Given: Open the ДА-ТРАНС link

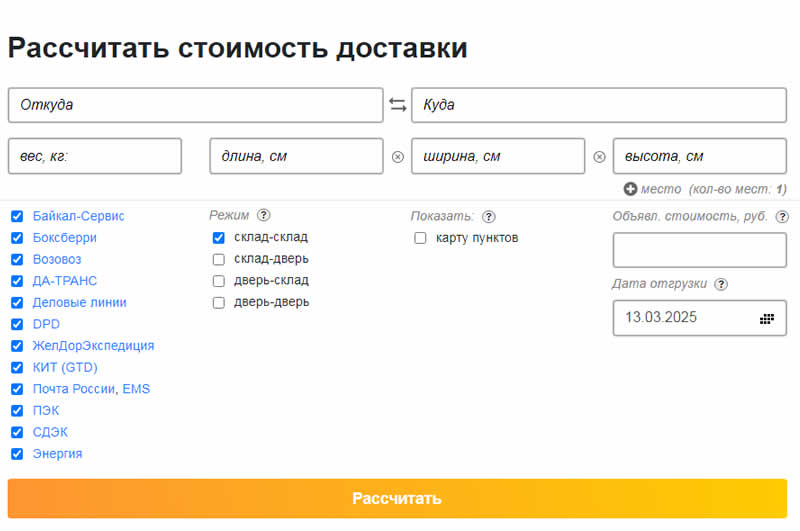Looking at the screenshot, I should coord(65,281).
